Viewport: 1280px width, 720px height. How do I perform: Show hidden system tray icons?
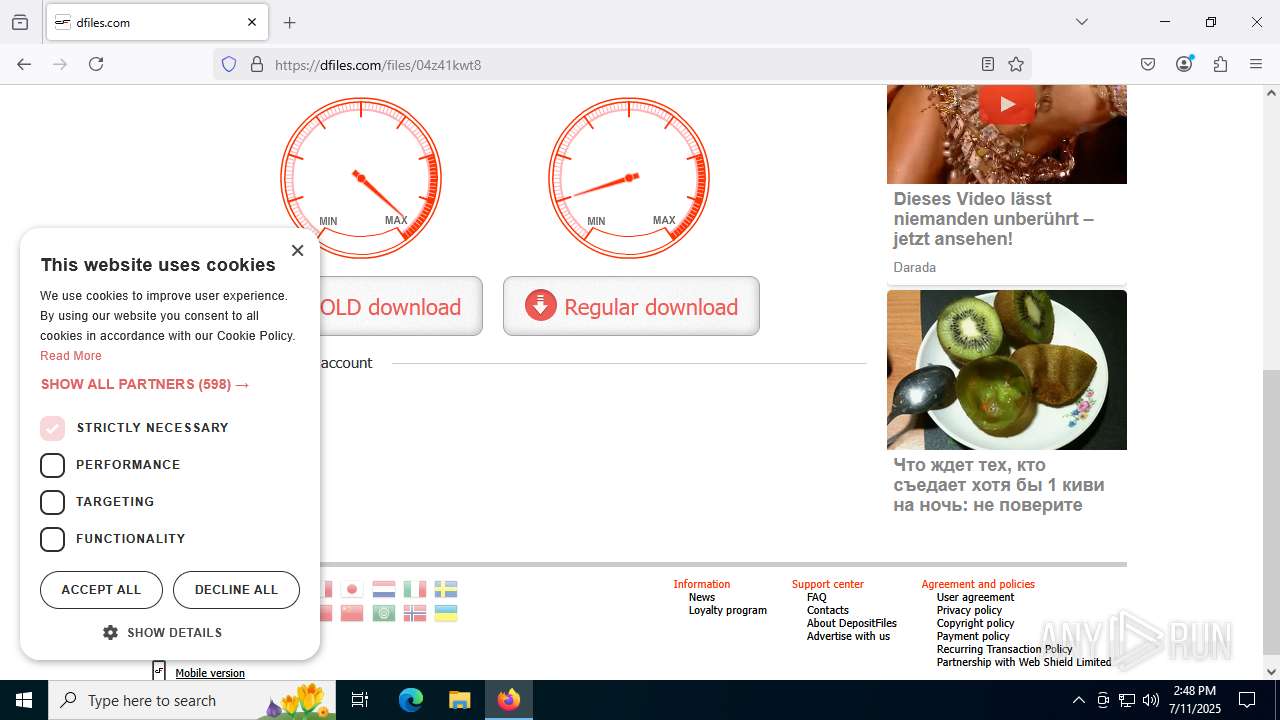click(1078, 700)
